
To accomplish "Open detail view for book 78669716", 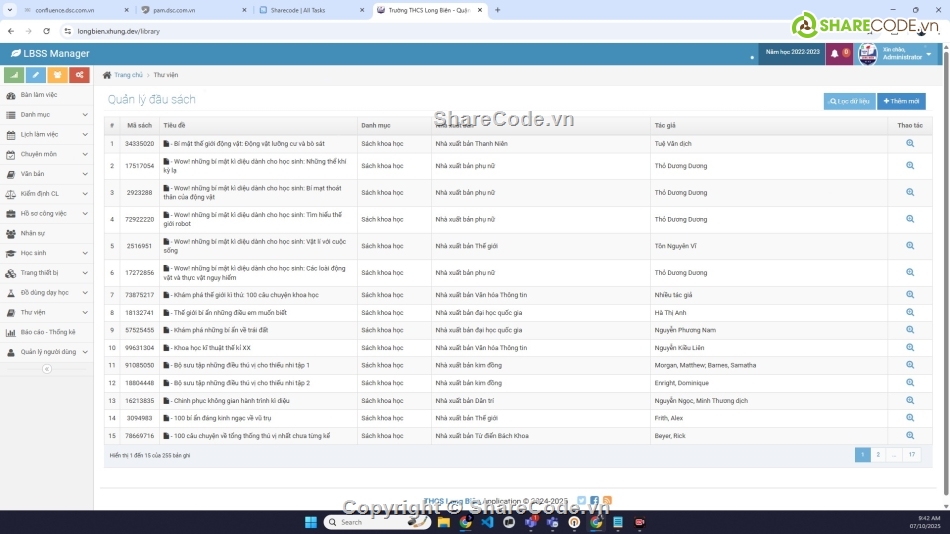I will click(910, 436).
